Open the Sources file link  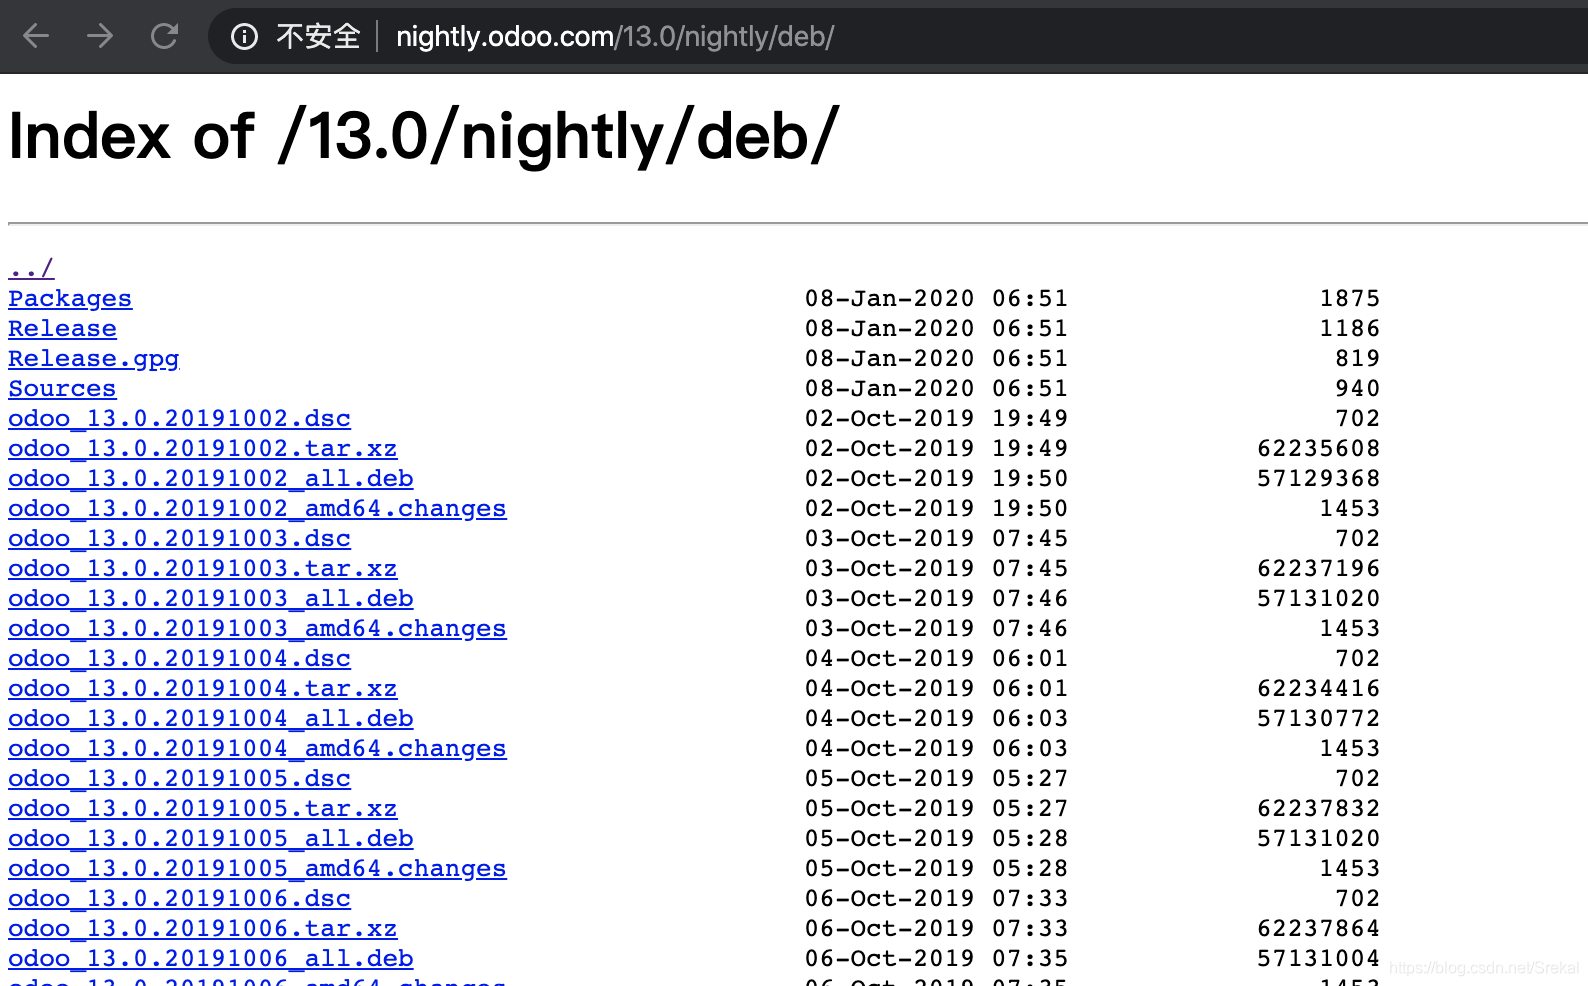coord(62,388)
